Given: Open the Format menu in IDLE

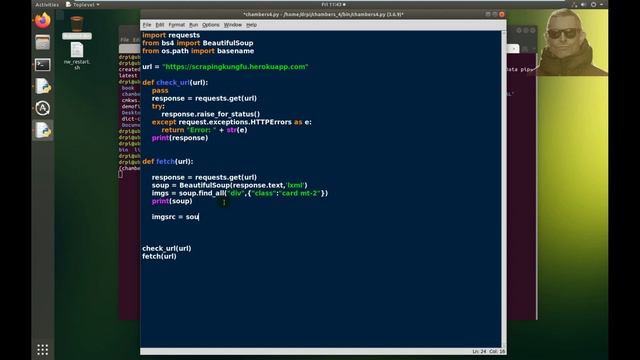Looking at the screenshot, I should [176, 25].
